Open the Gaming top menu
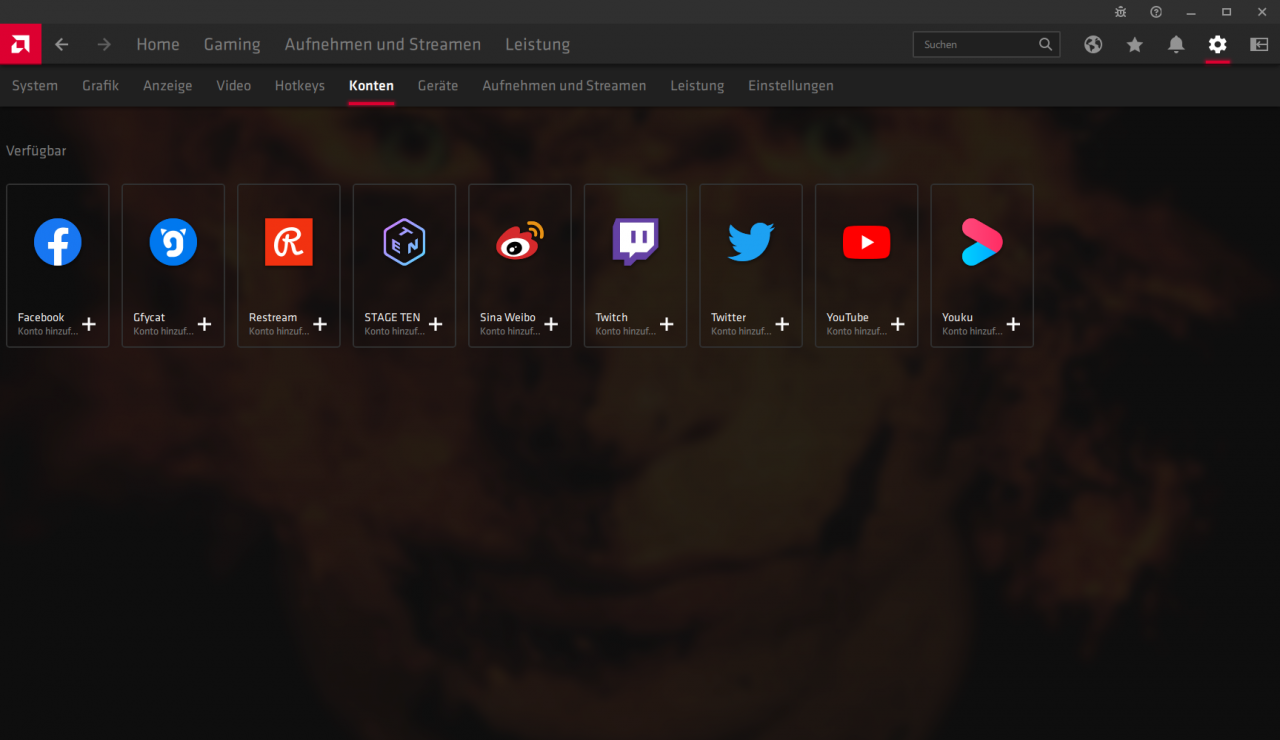The image size is (1280, 740). (x=232, y=45)
